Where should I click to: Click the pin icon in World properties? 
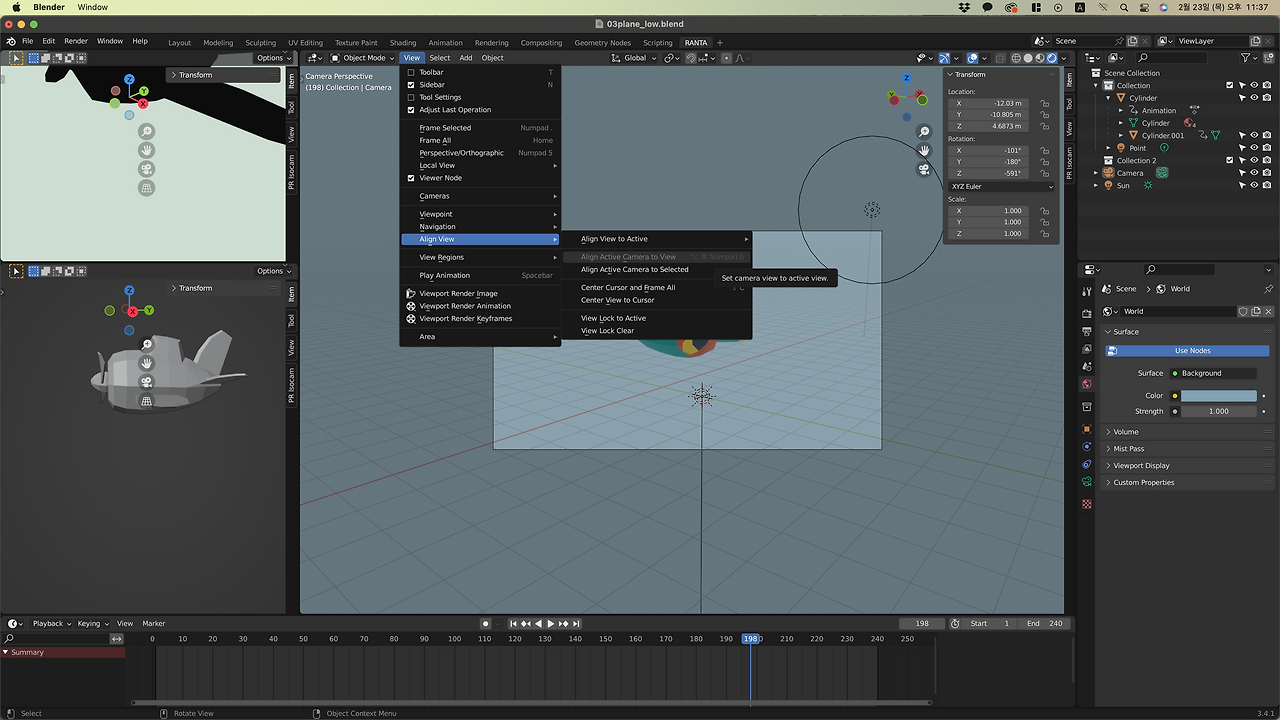click(x=1268, y=289)
